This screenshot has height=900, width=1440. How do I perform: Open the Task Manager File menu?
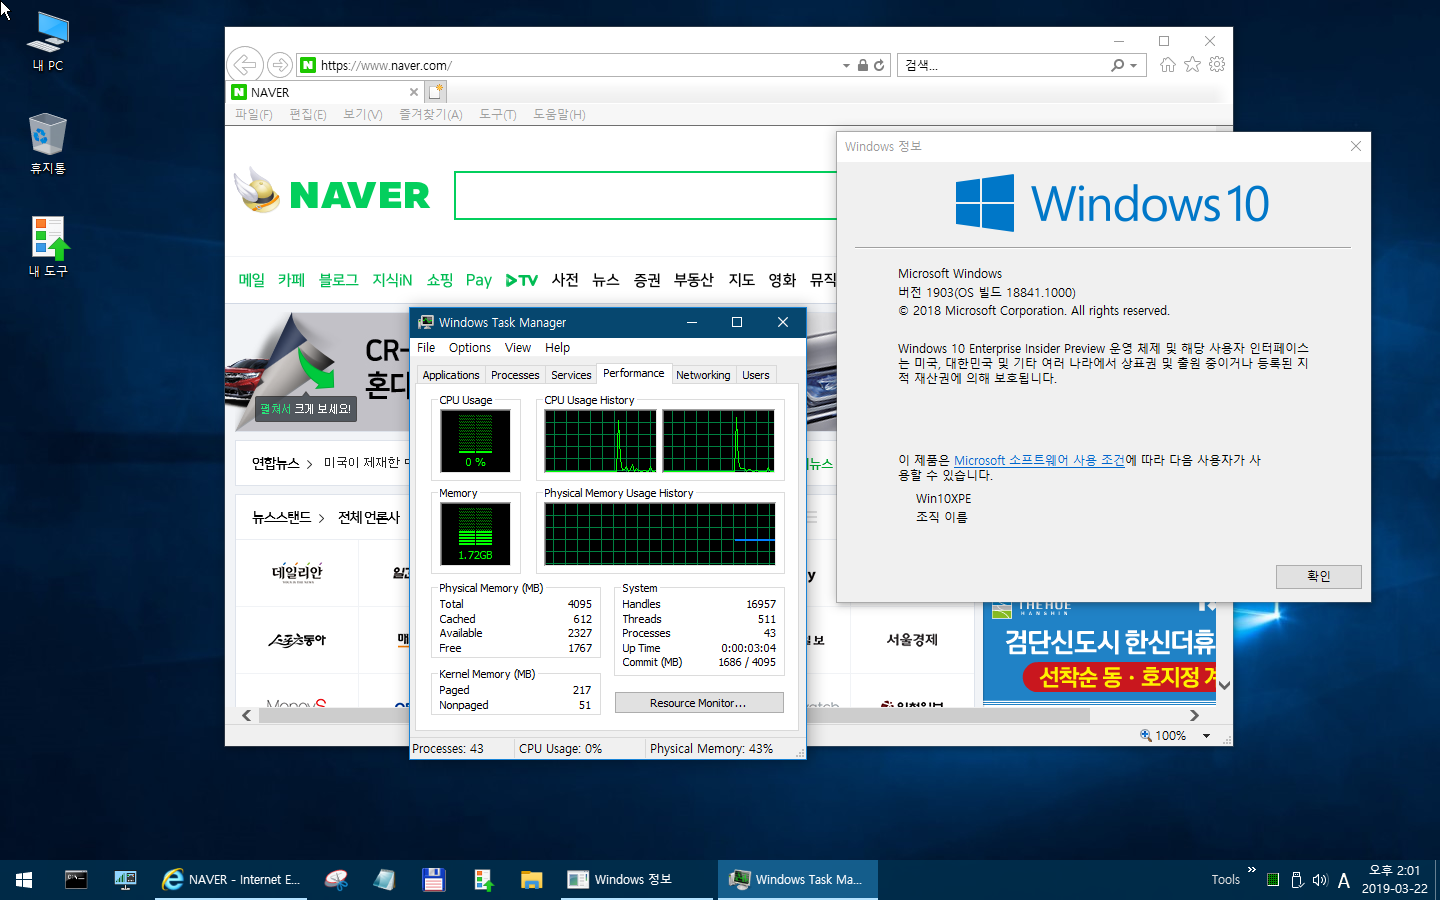(426, 348)
